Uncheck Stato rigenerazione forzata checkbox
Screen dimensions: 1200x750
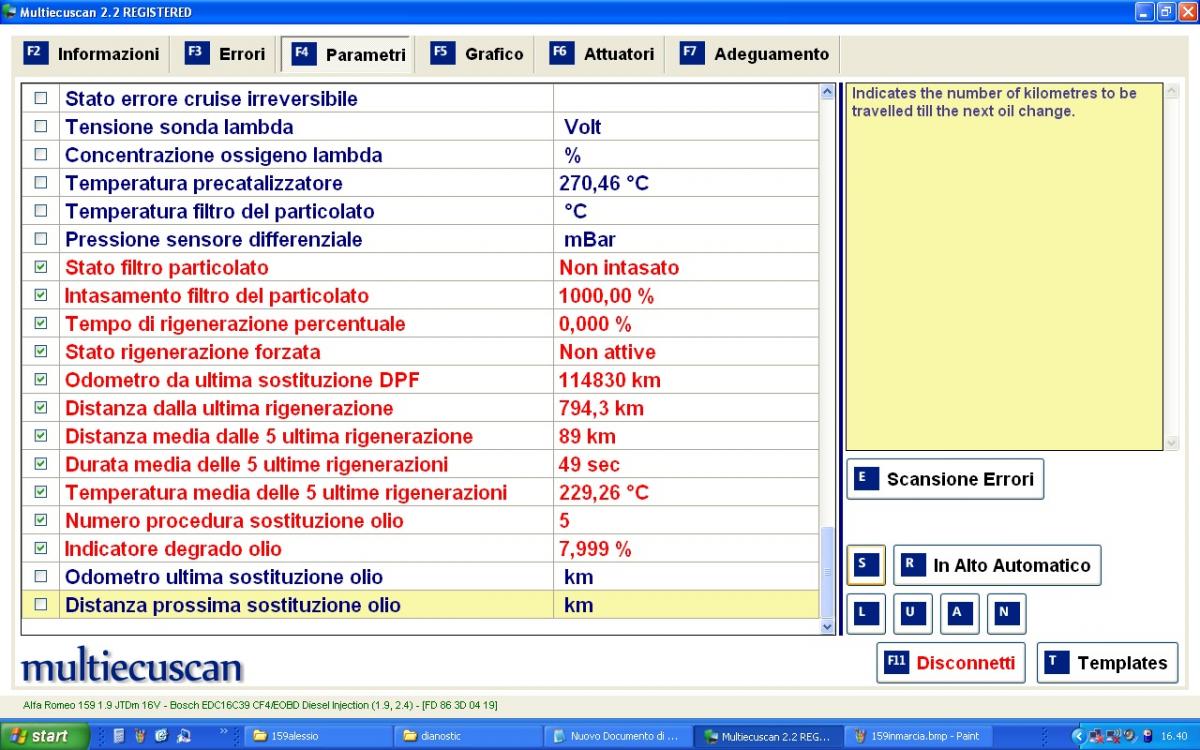[x=41, y=351]
